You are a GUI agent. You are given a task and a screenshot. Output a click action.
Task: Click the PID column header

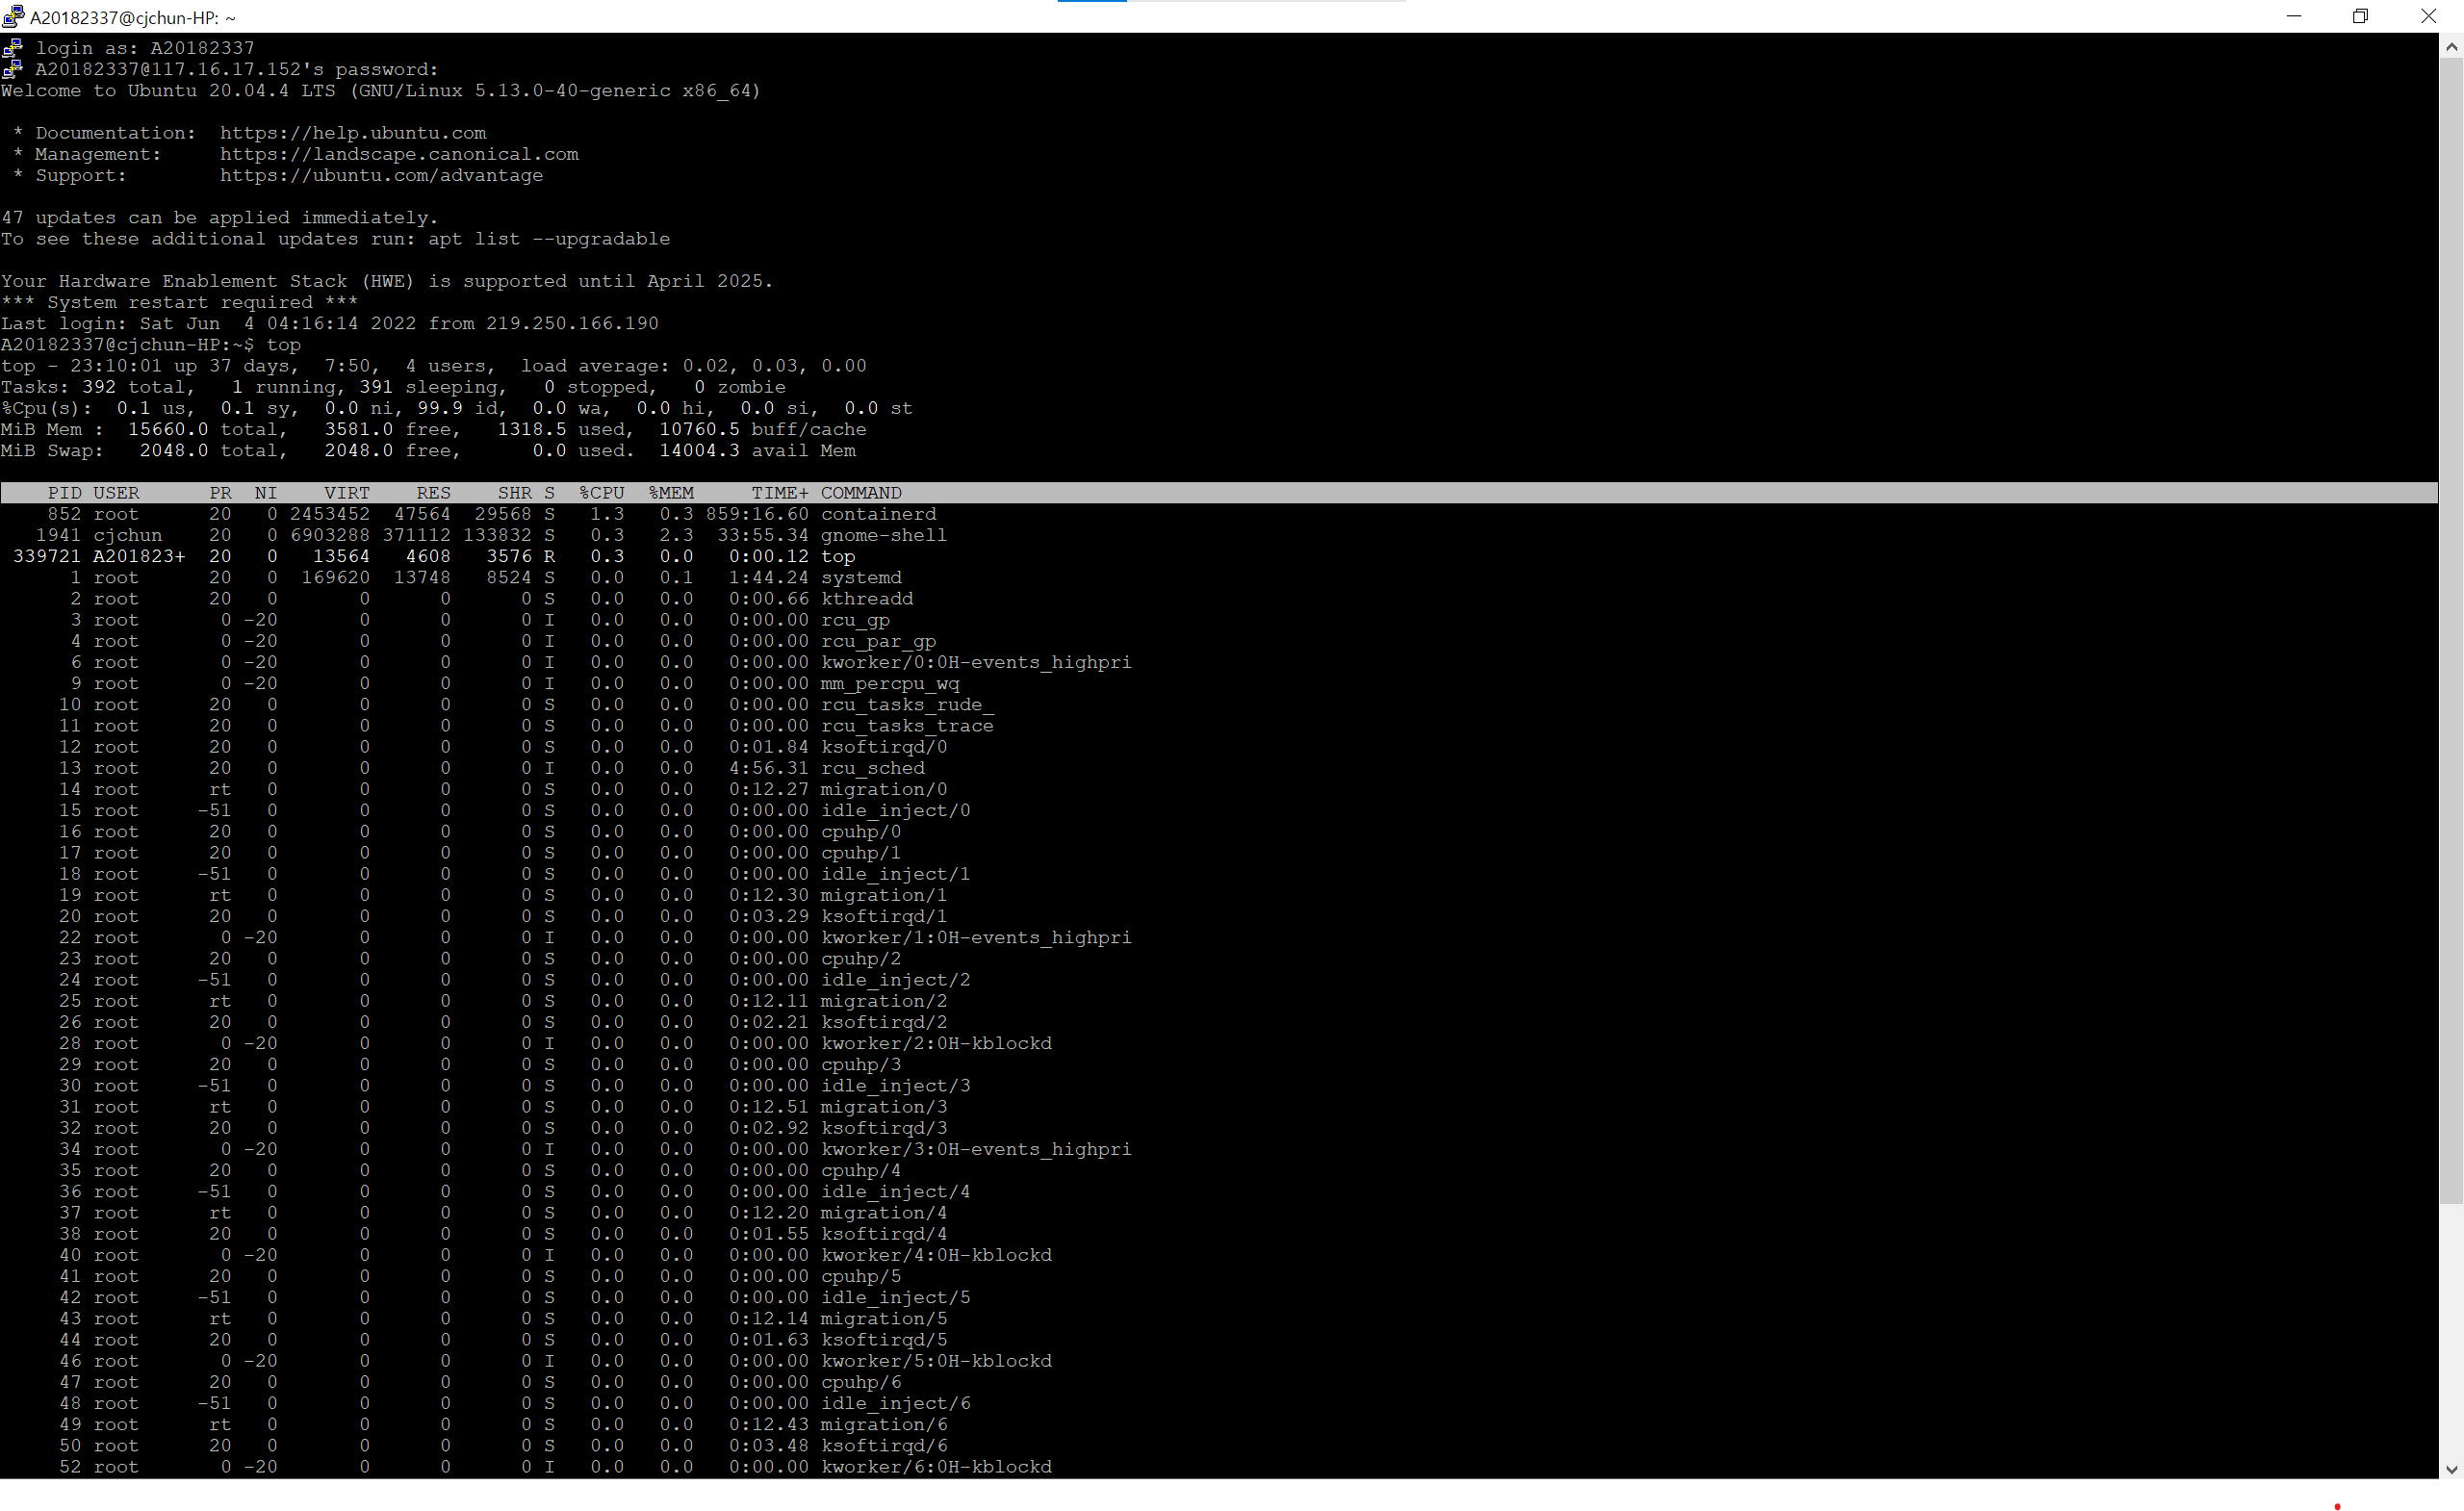pyautogui.click(x=64, y=493)
